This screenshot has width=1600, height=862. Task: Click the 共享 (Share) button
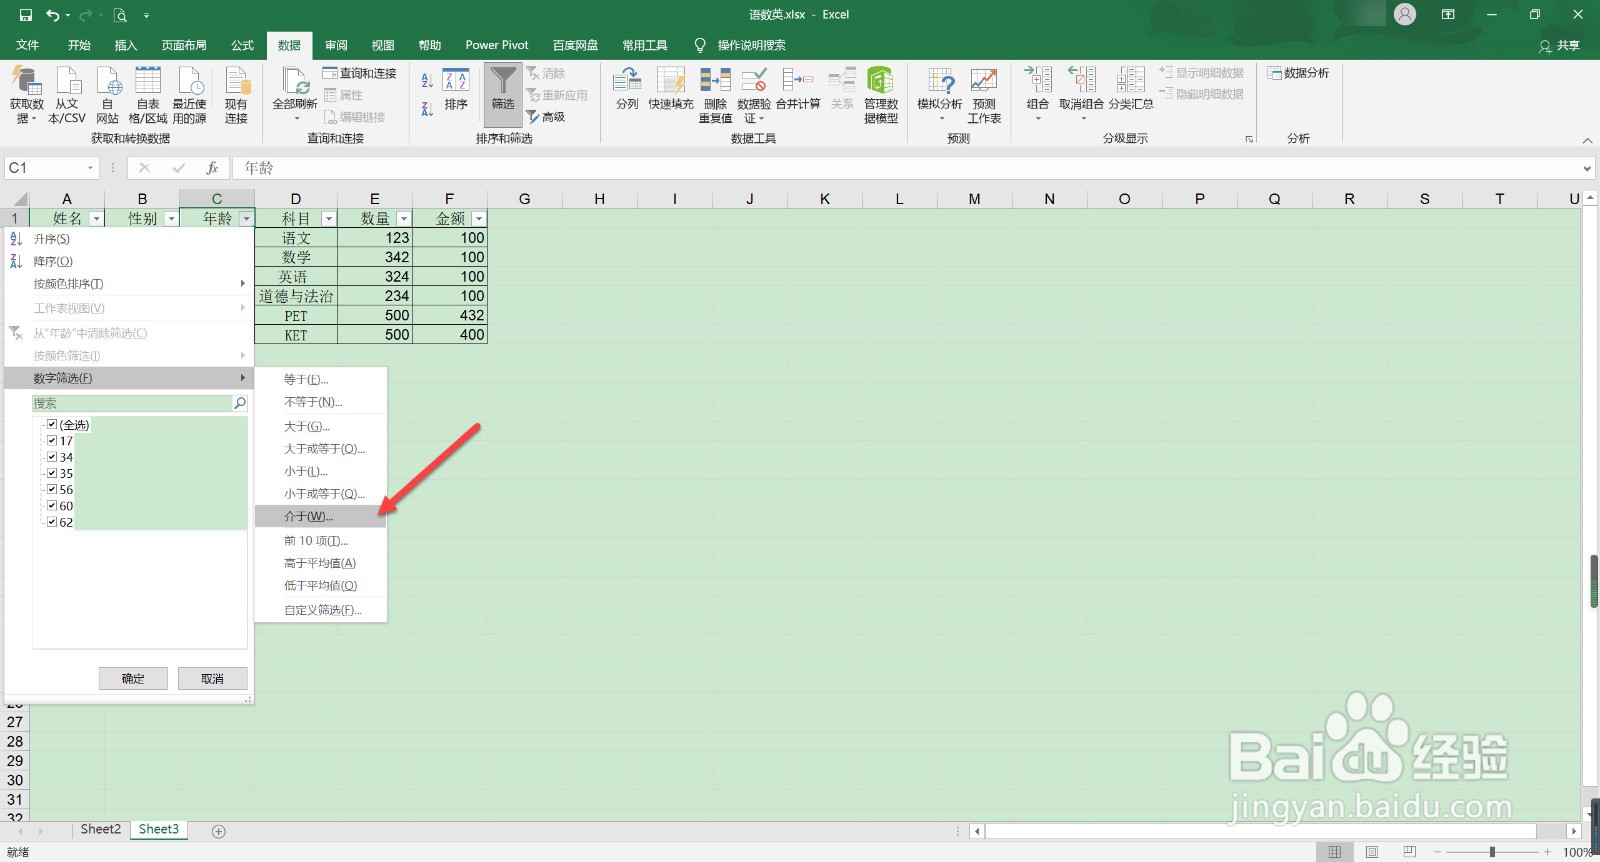click(1561, 45)
